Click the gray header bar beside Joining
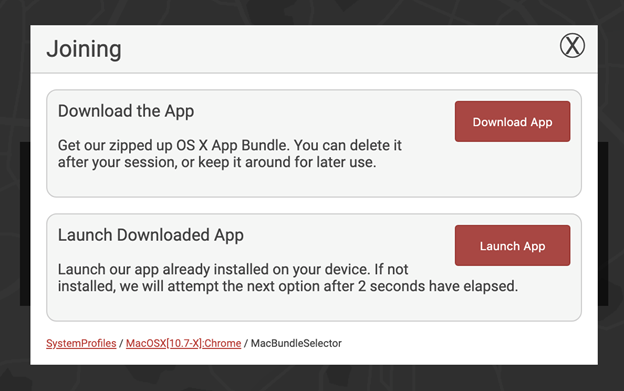 pos(338,49)
